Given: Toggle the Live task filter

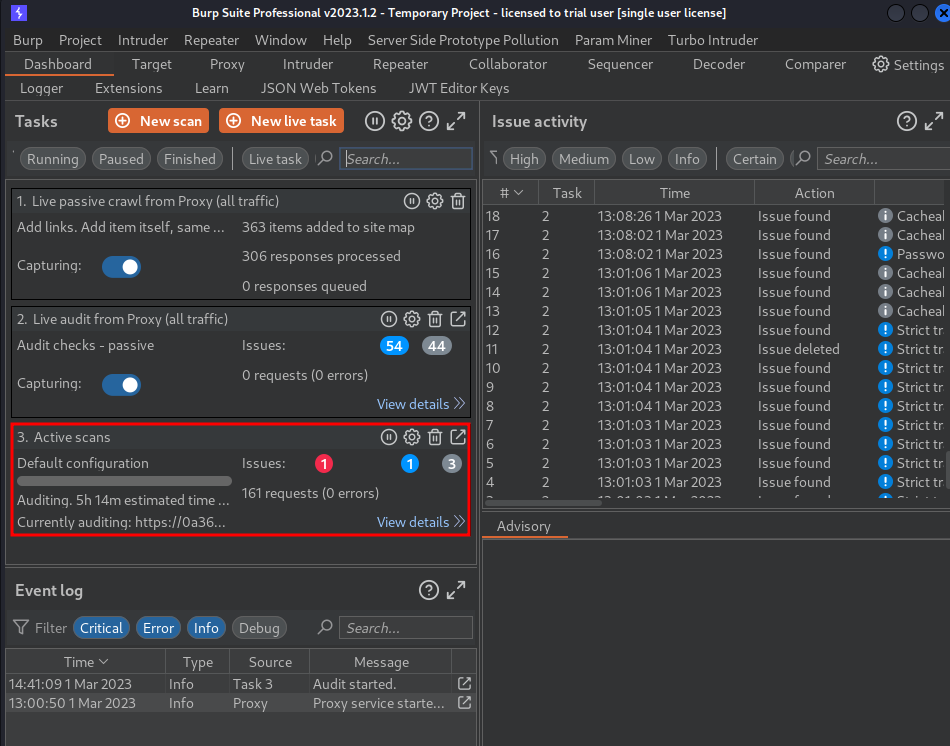Looking at the screenshot, I should [x=275, y=159].
